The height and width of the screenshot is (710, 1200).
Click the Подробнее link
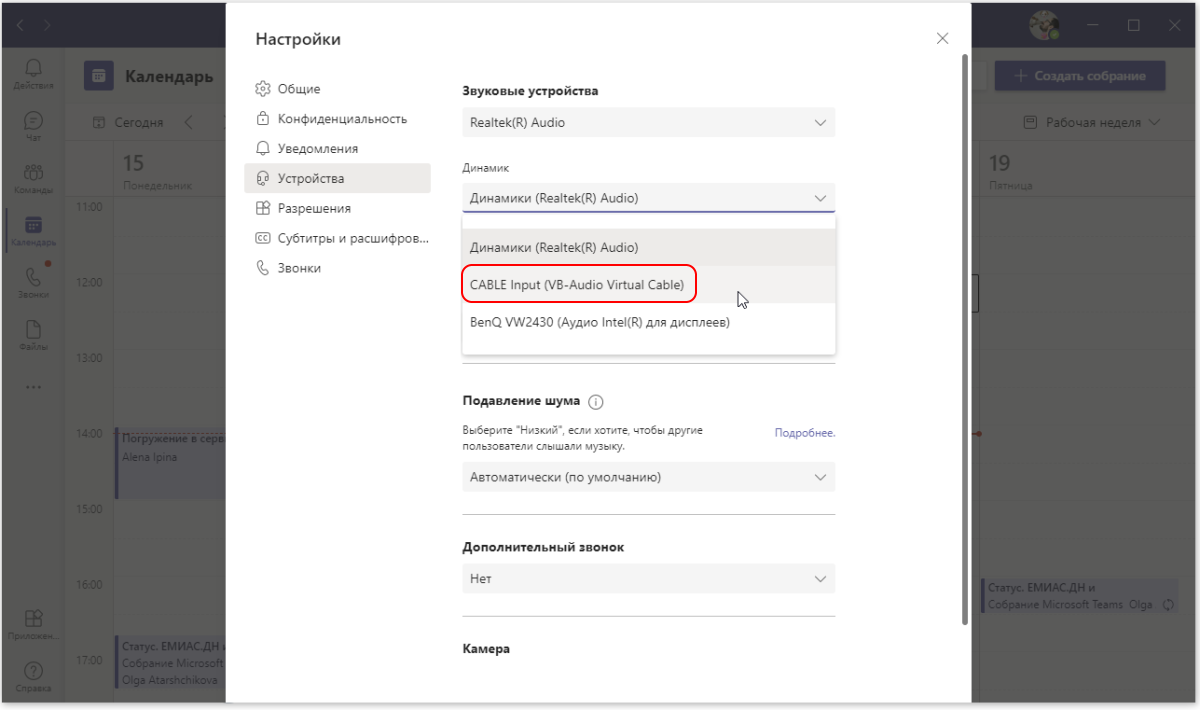click(804, 433)
